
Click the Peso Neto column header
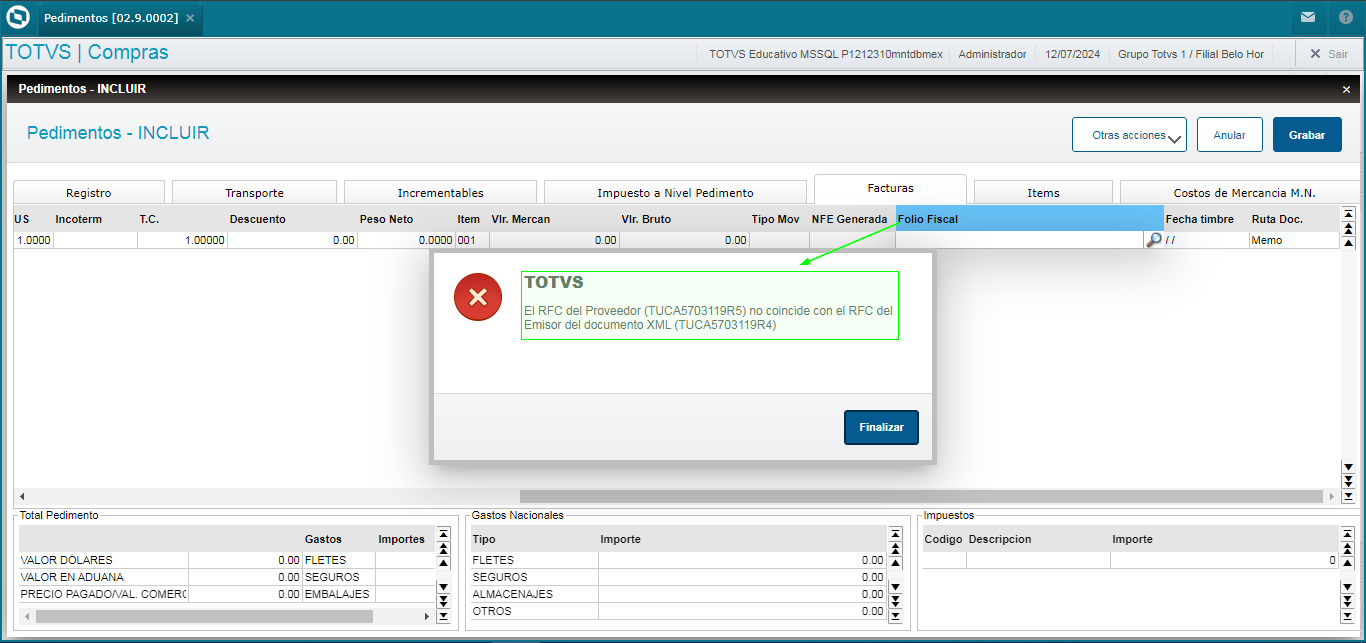coord(407,219)
